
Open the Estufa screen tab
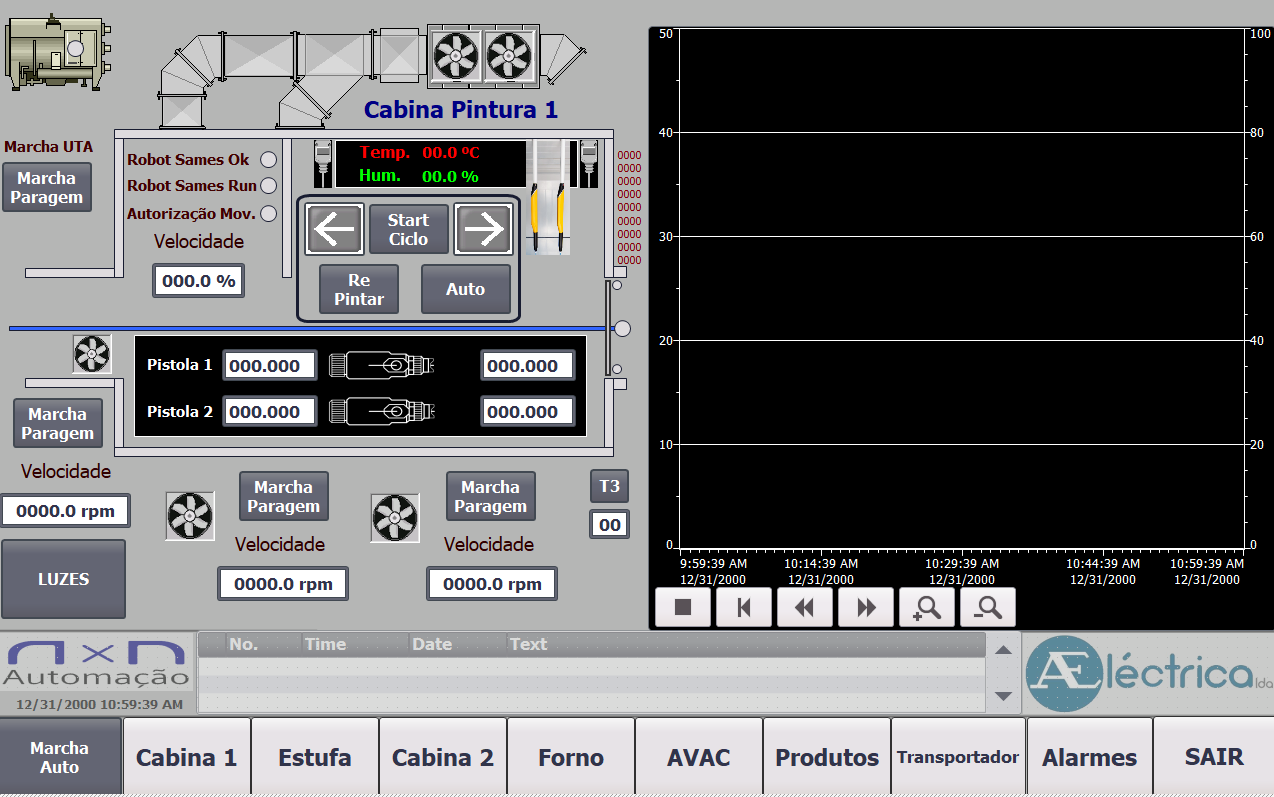315,757
